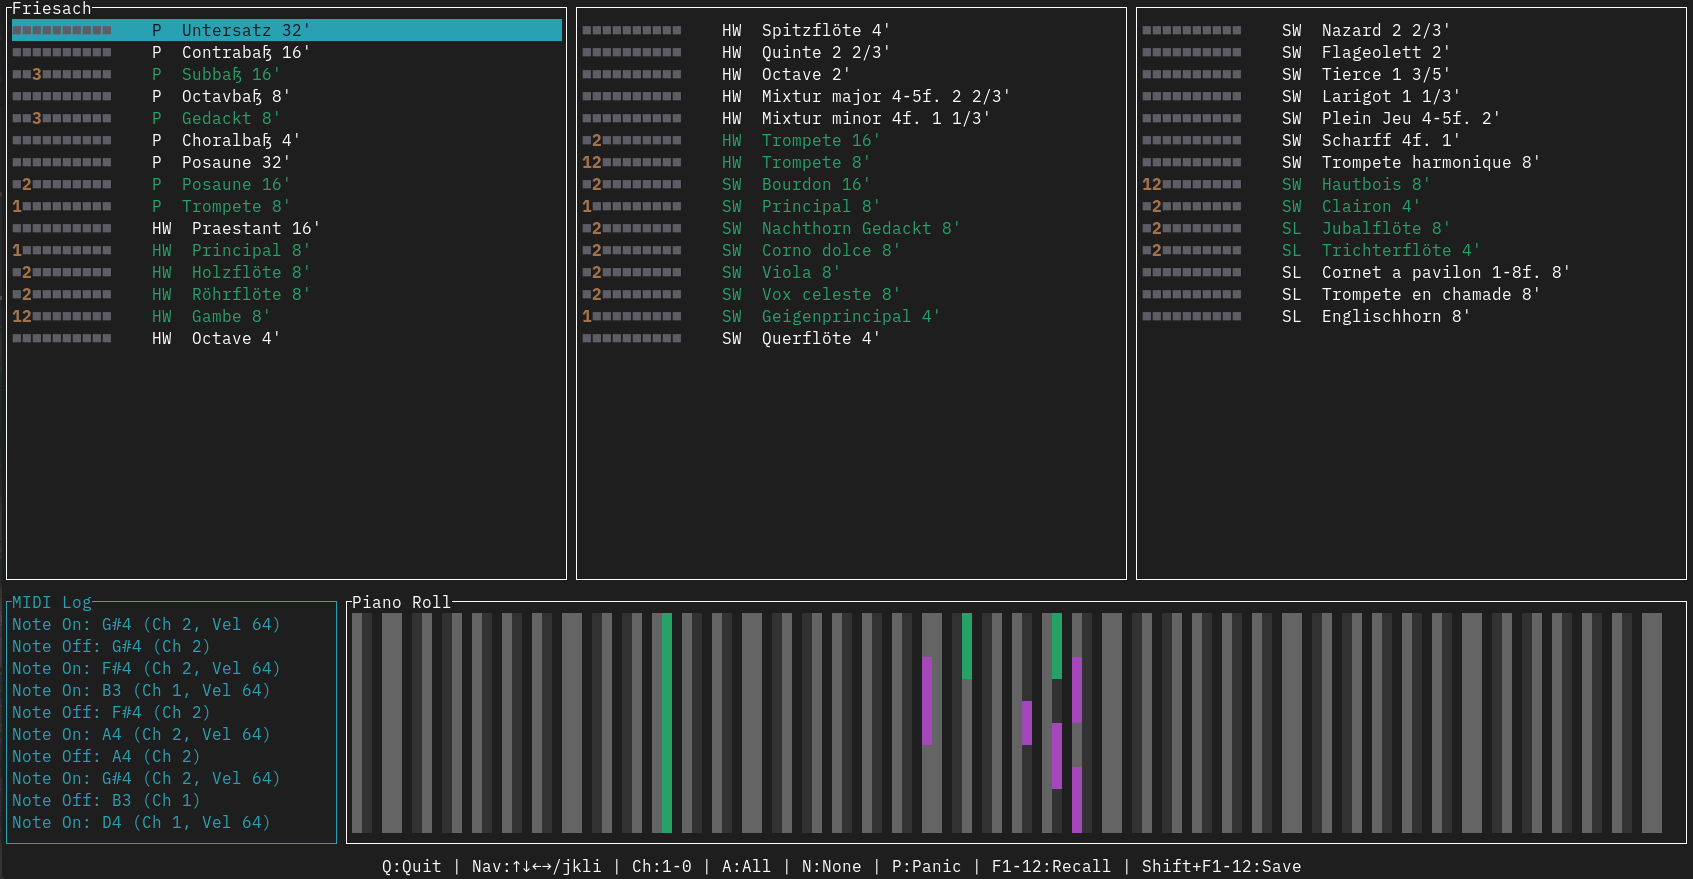Click F1-12:Recall preset hint
This screenshot has width=1693, height=879.
tap(1051, 866)
